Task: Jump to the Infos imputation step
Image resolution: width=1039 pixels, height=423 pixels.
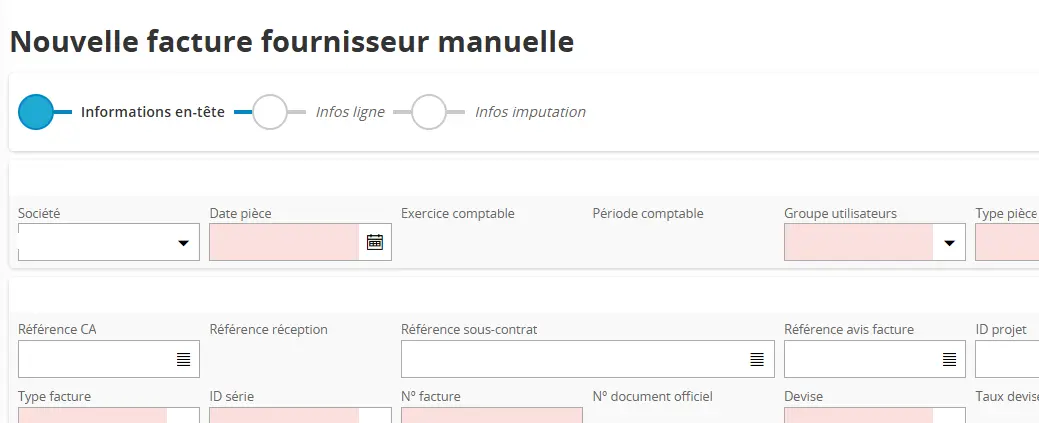Action: (429, 112)
